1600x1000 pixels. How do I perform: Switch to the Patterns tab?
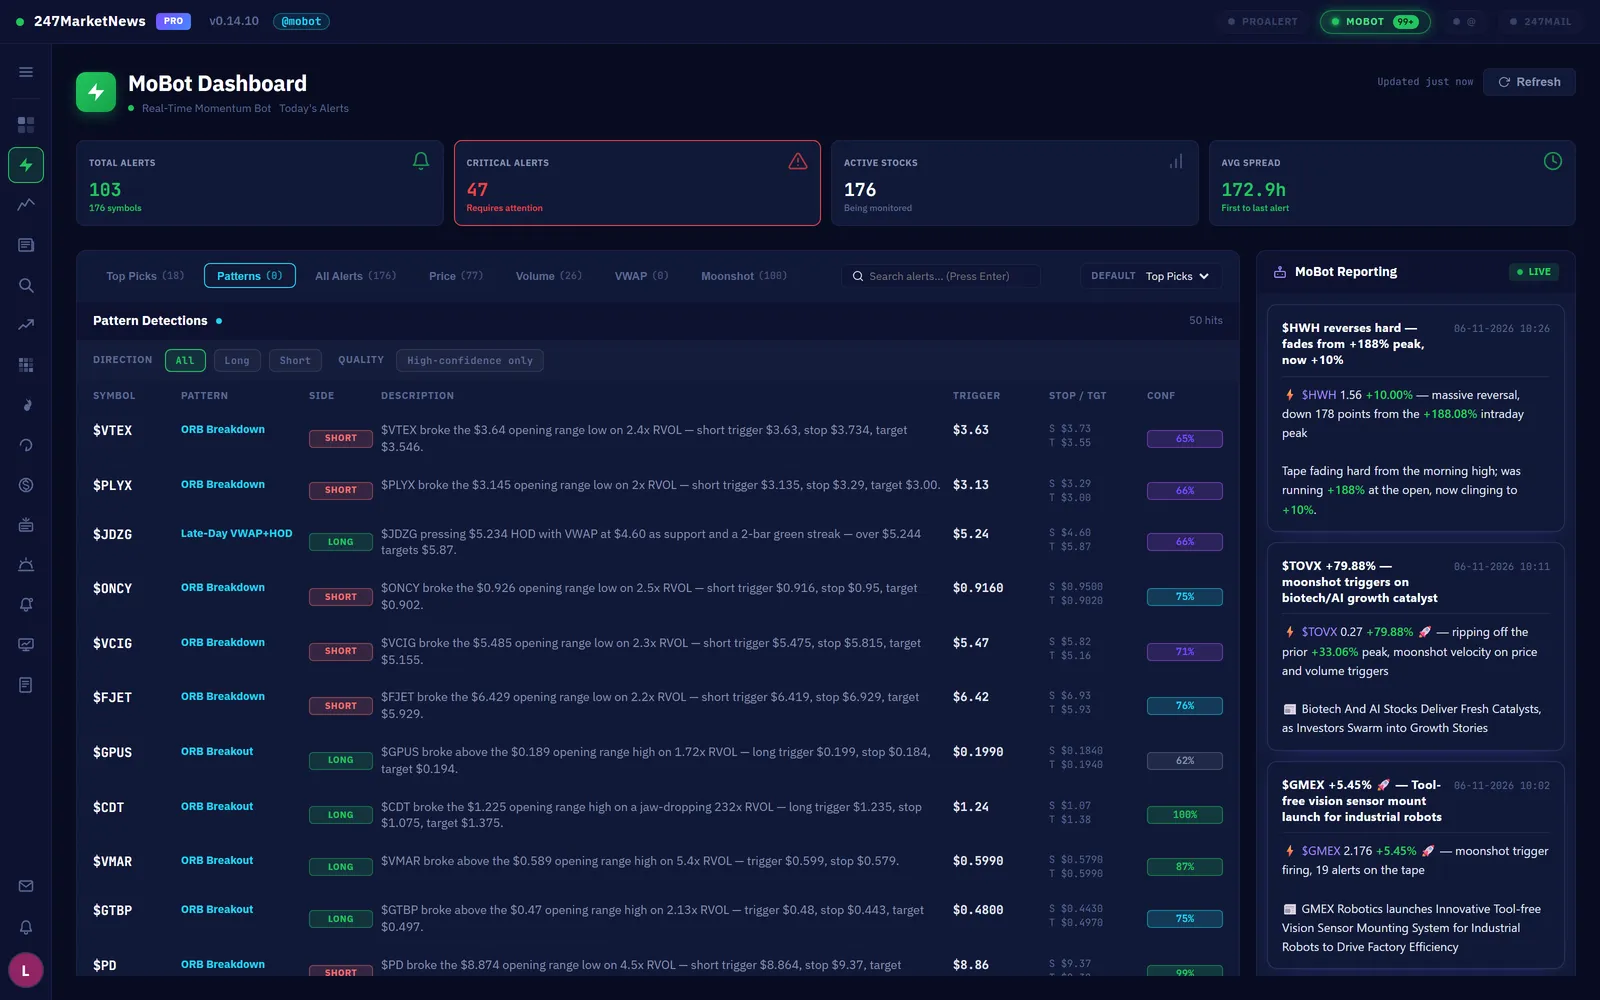tap(250, 276)
